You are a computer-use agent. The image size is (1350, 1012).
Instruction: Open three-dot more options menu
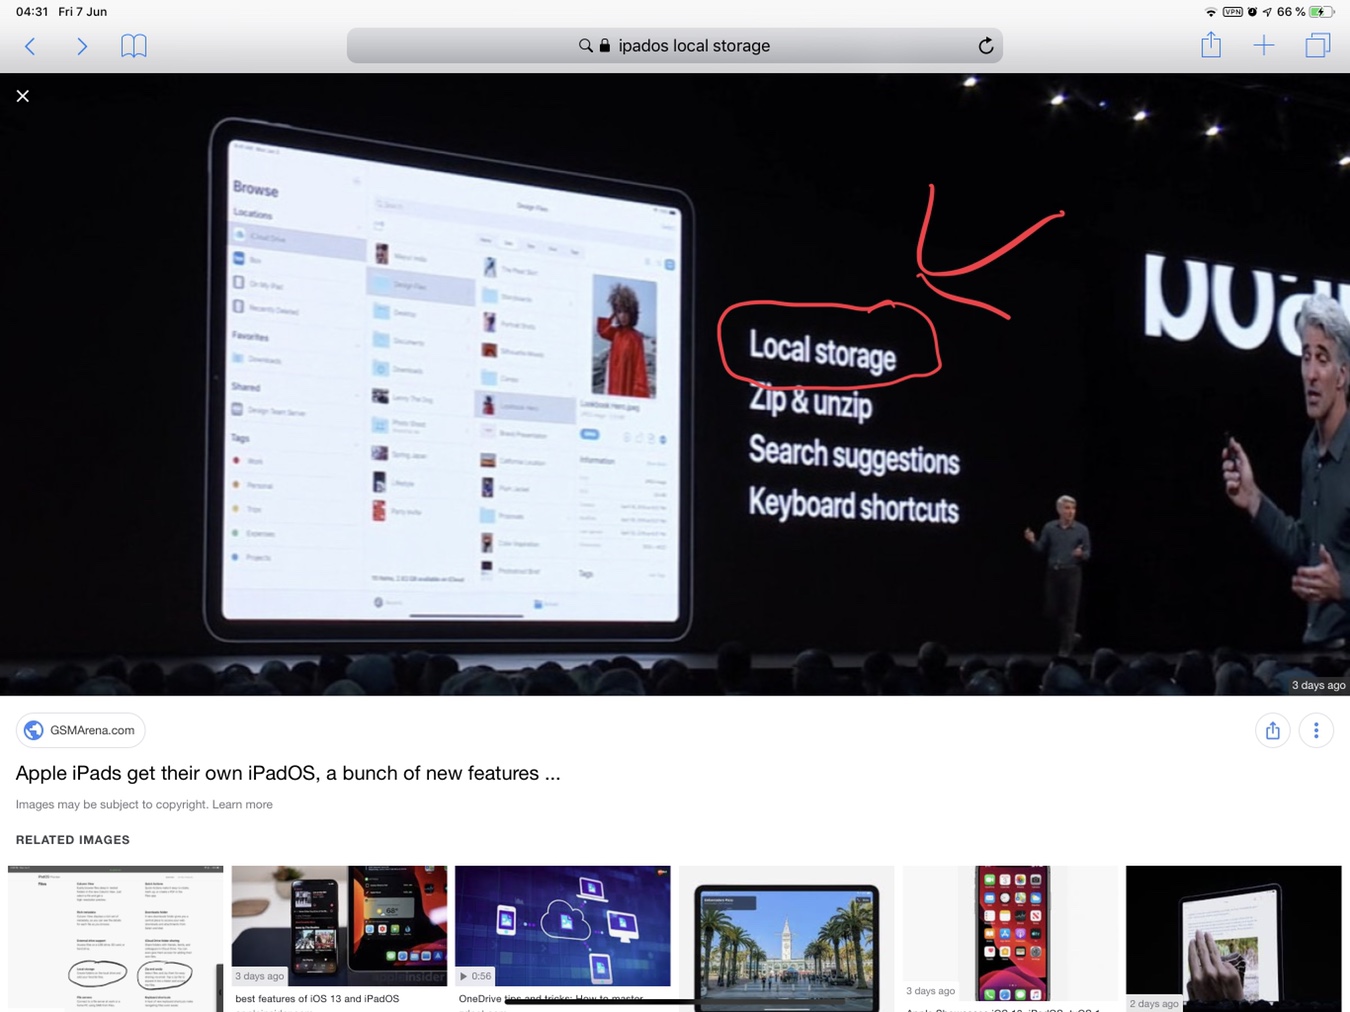tap(1316, 731)
